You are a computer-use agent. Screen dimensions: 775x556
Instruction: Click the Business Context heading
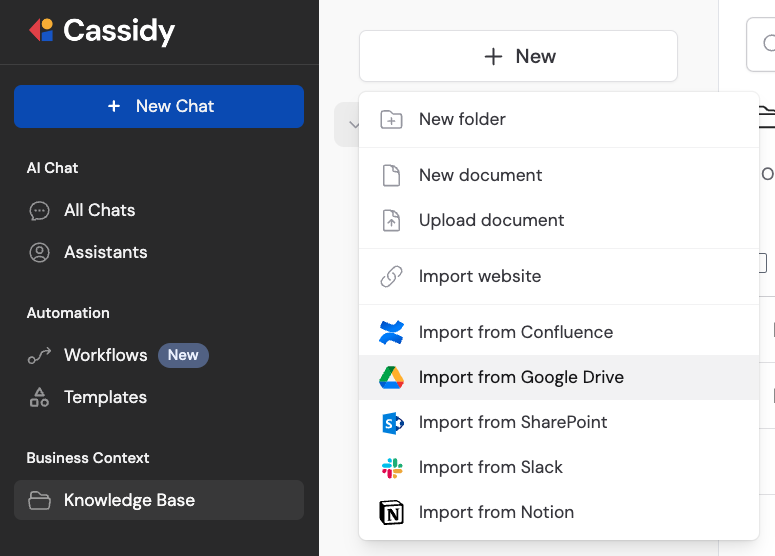(x=88, y=458)
